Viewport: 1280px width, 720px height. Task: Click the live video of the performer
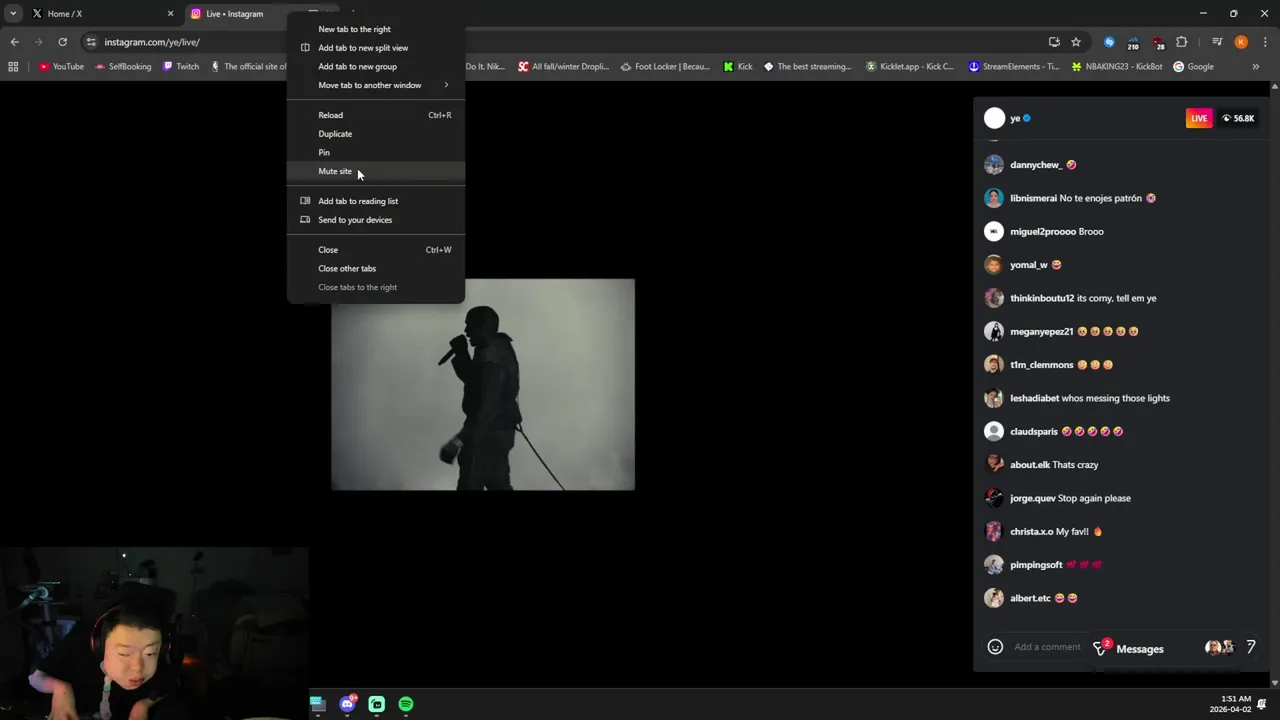pyautogui.click(x=483, y=385)
